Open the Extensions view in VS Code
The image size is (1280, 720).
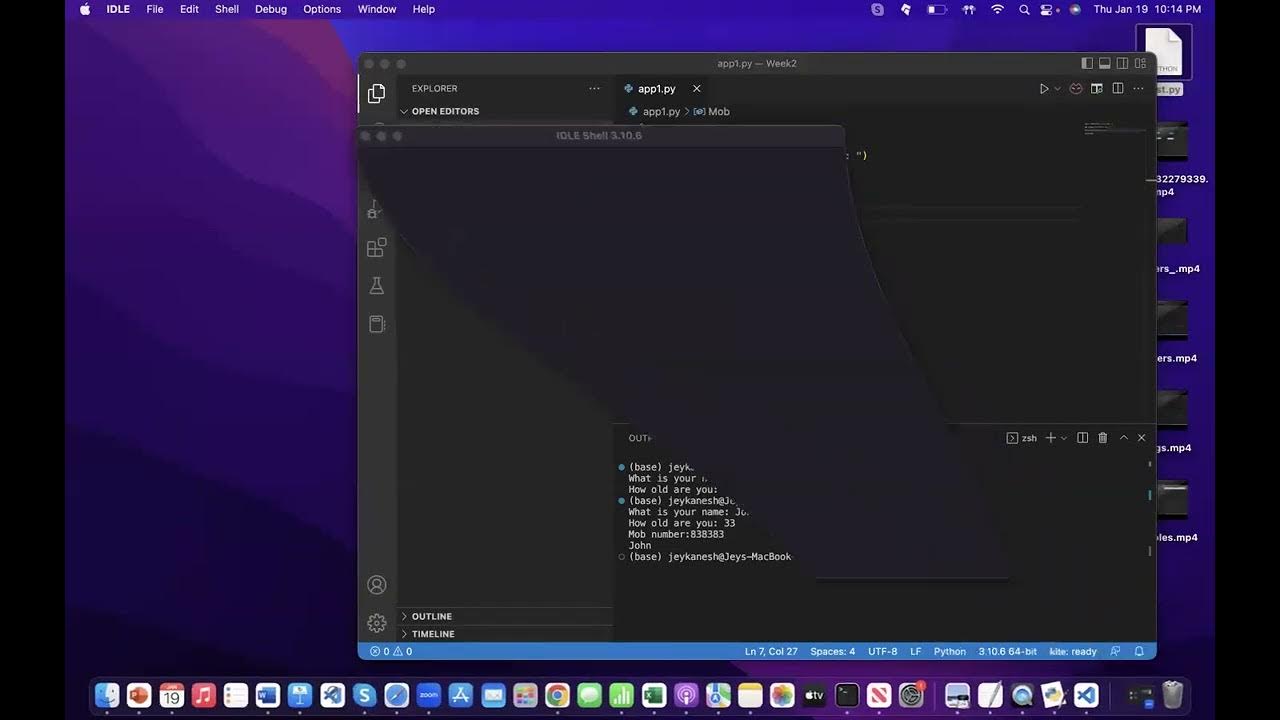[376, 248]
